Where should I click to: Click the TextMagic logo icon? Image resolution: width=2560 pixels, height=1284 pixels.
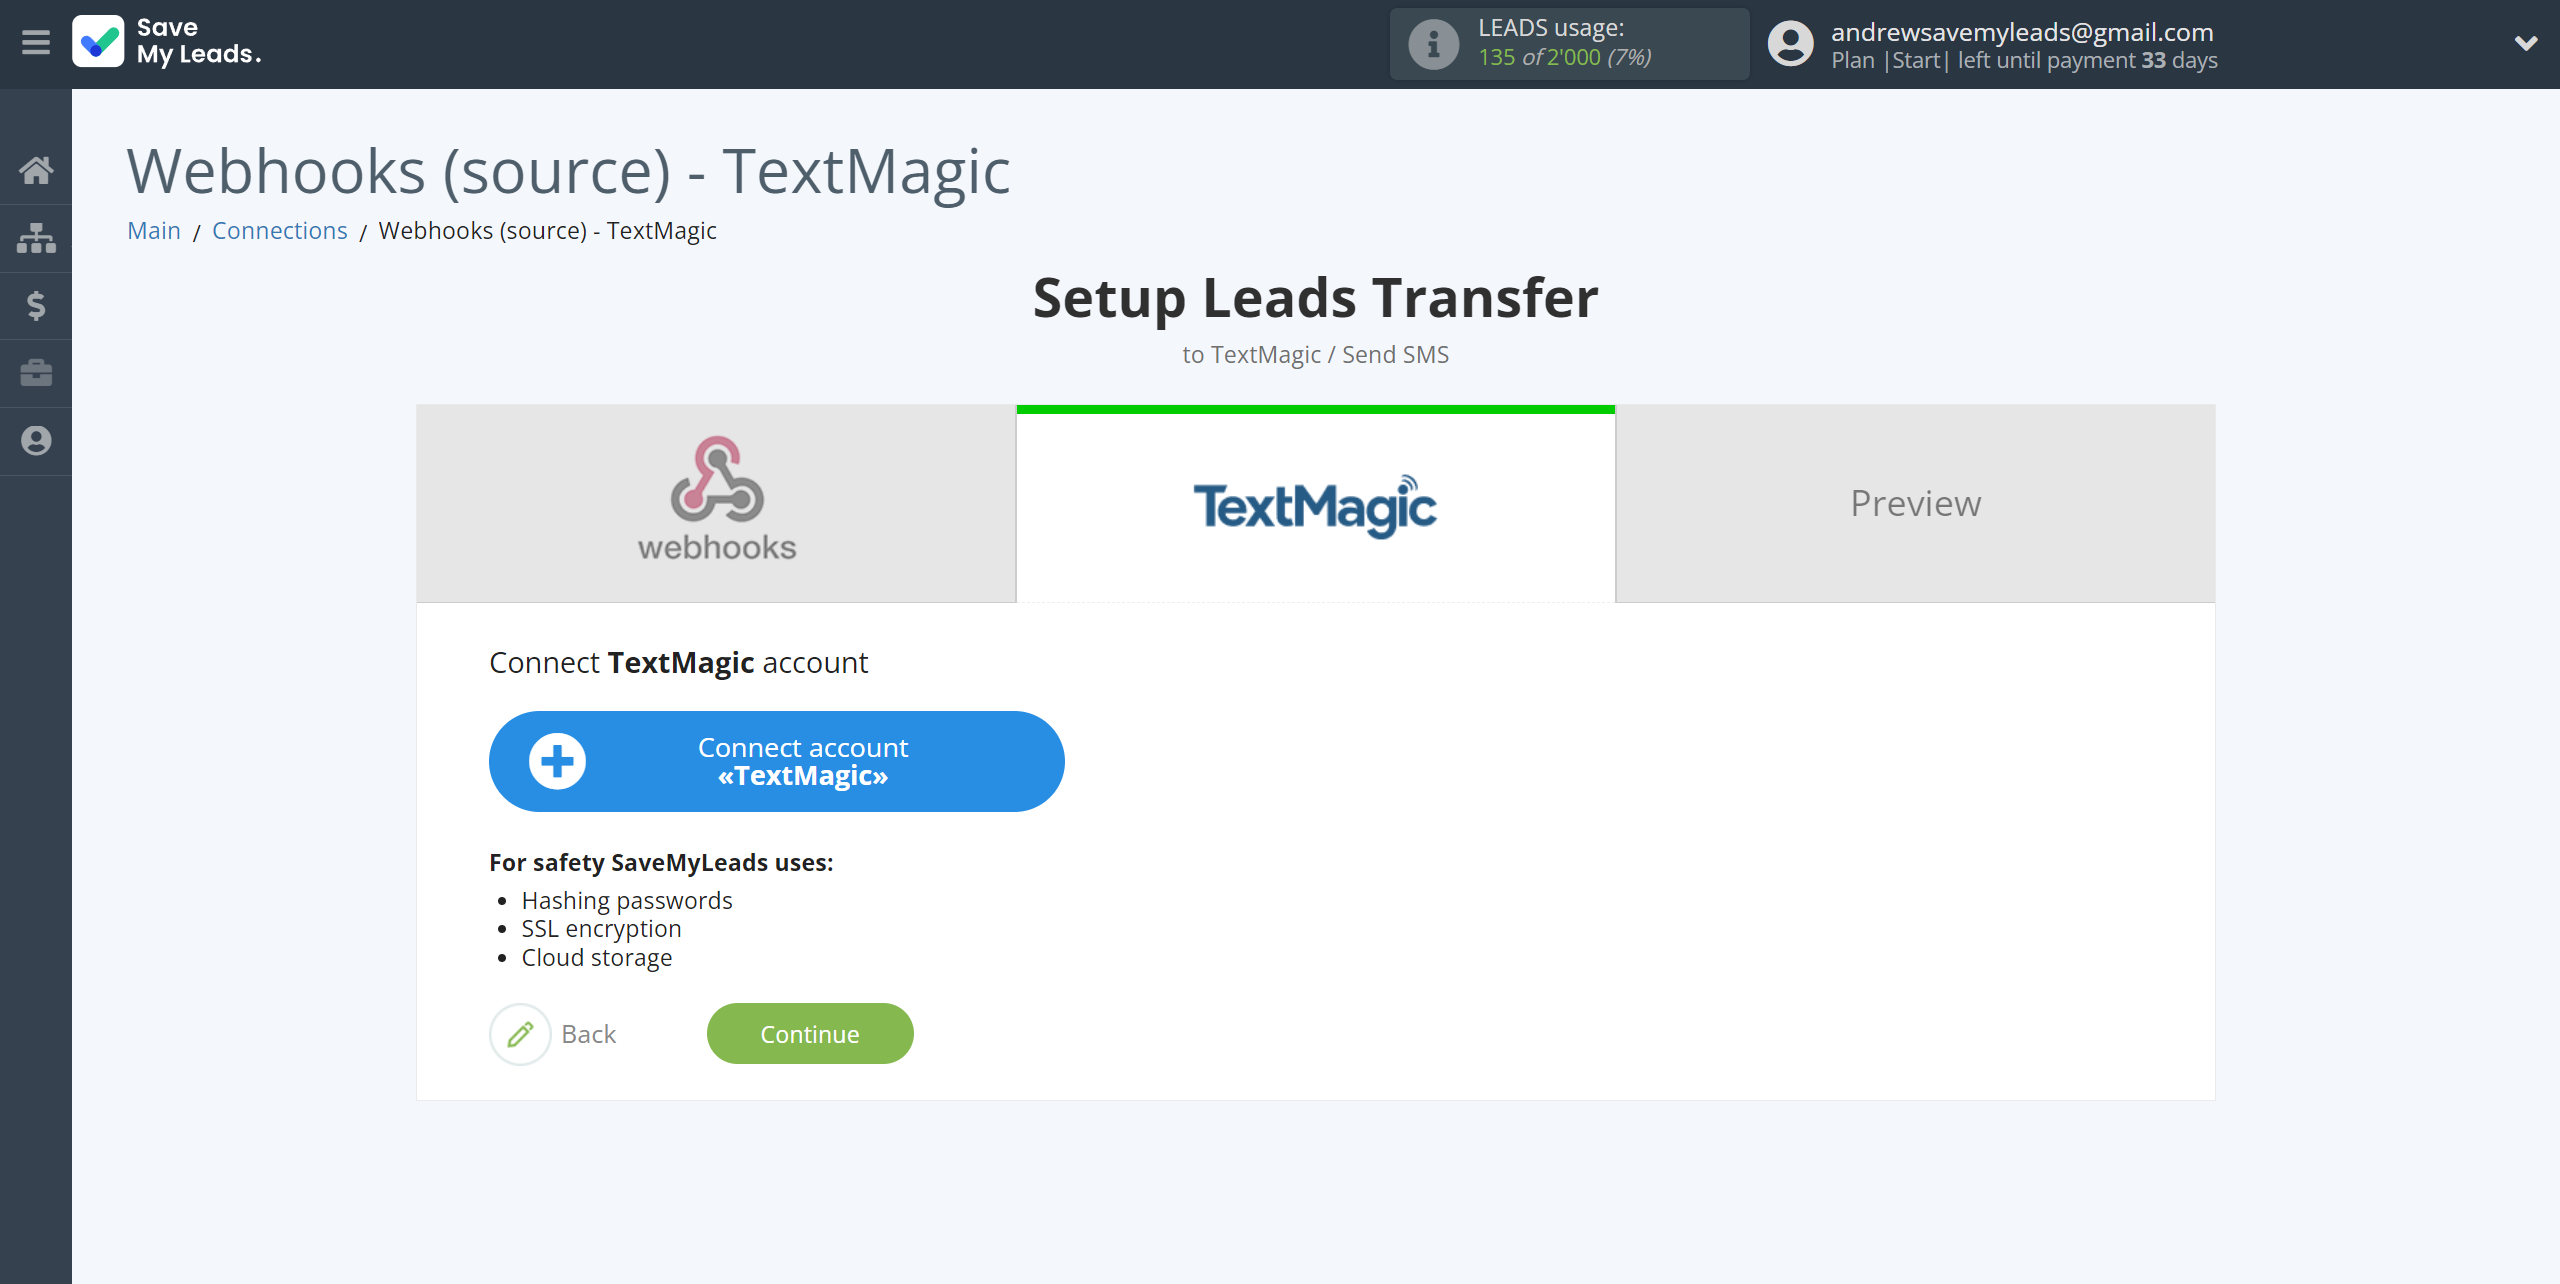(1318, 504)
